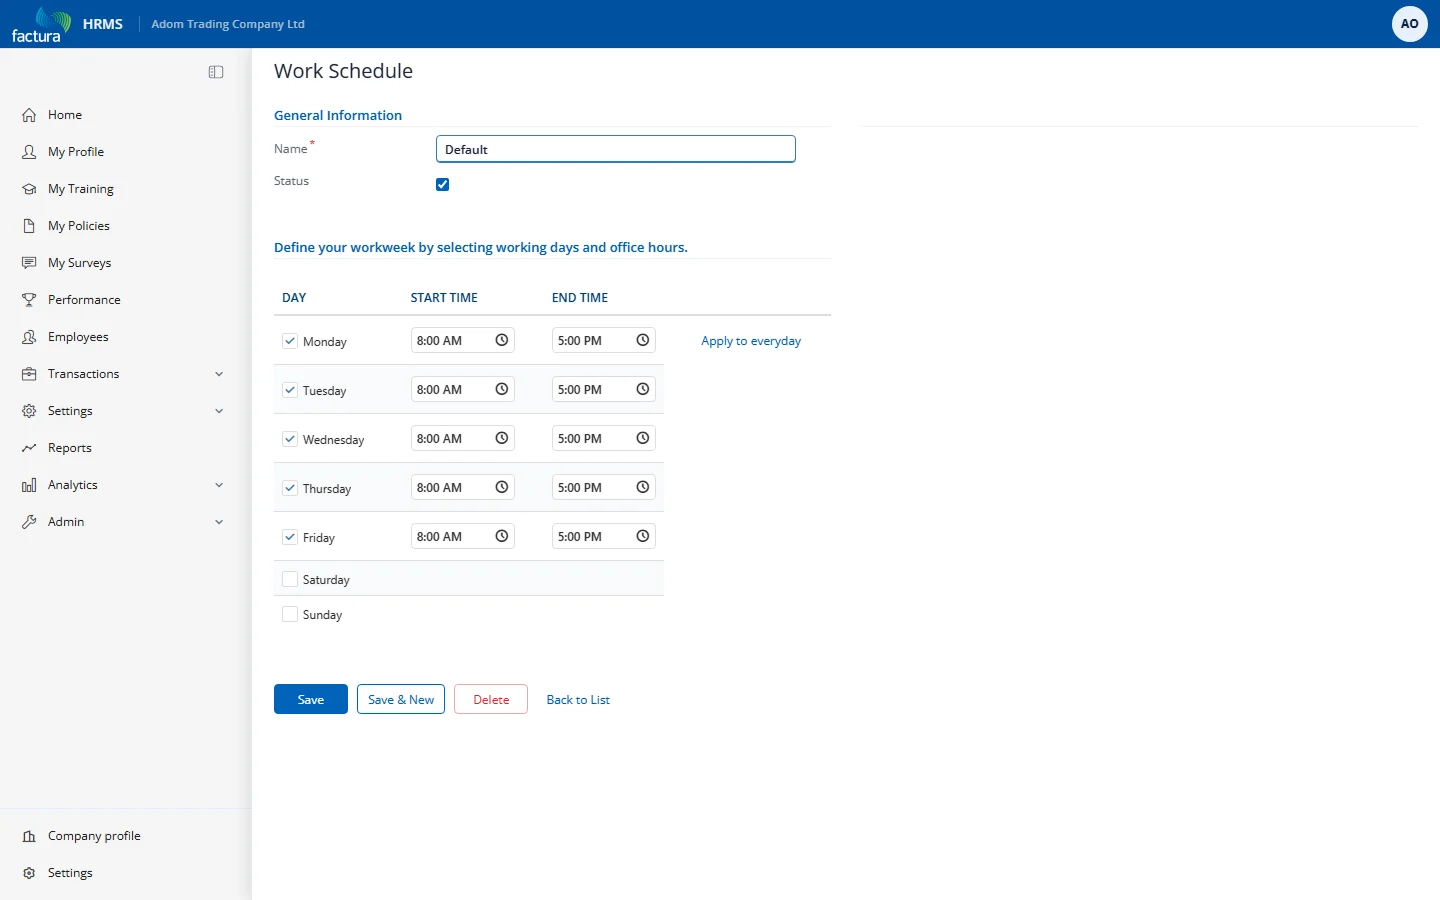Uncheck the Thursday working day
This screenshot has height=900, width=1440.
(290, 488)
